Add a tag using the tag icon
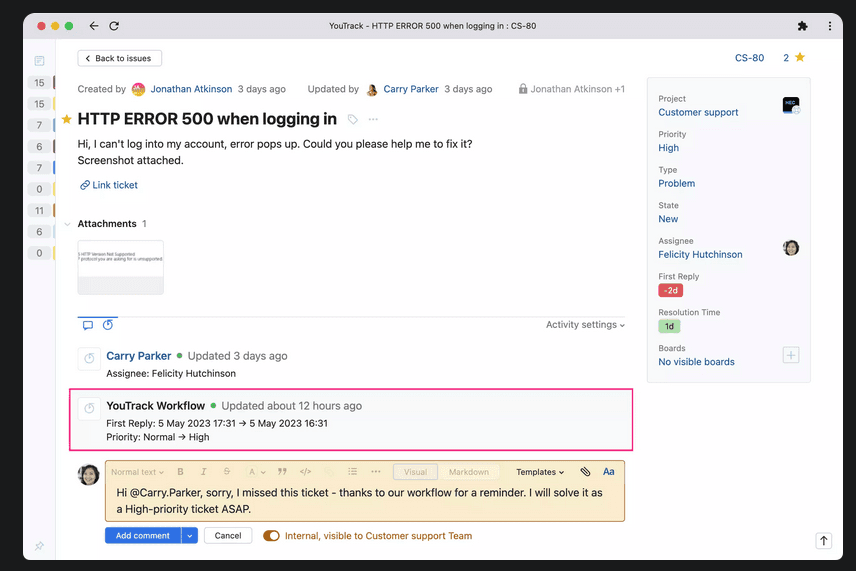 (x=353, y=119)
